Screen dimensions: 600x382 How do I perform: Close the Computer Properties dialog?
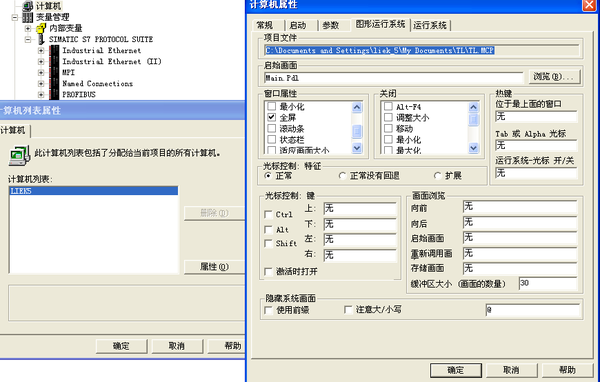tap(590, 5)
